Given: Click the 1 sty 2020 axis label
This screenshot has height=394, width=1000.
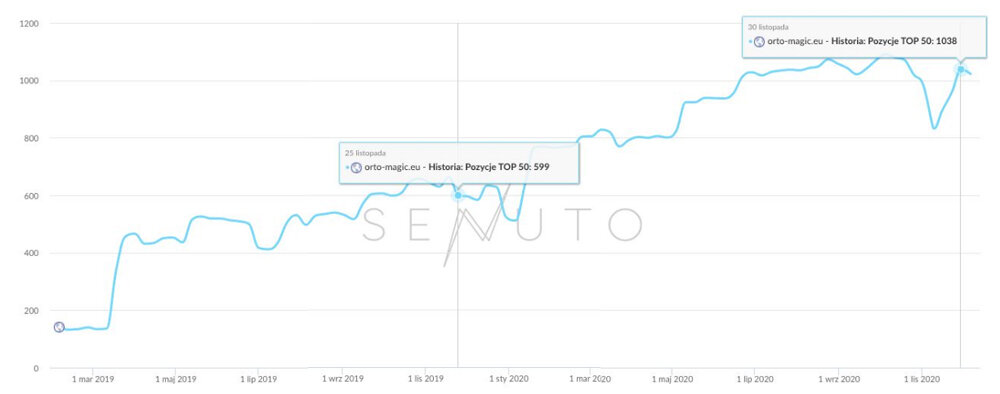Looking at the screenshot, I should [508, 379].
